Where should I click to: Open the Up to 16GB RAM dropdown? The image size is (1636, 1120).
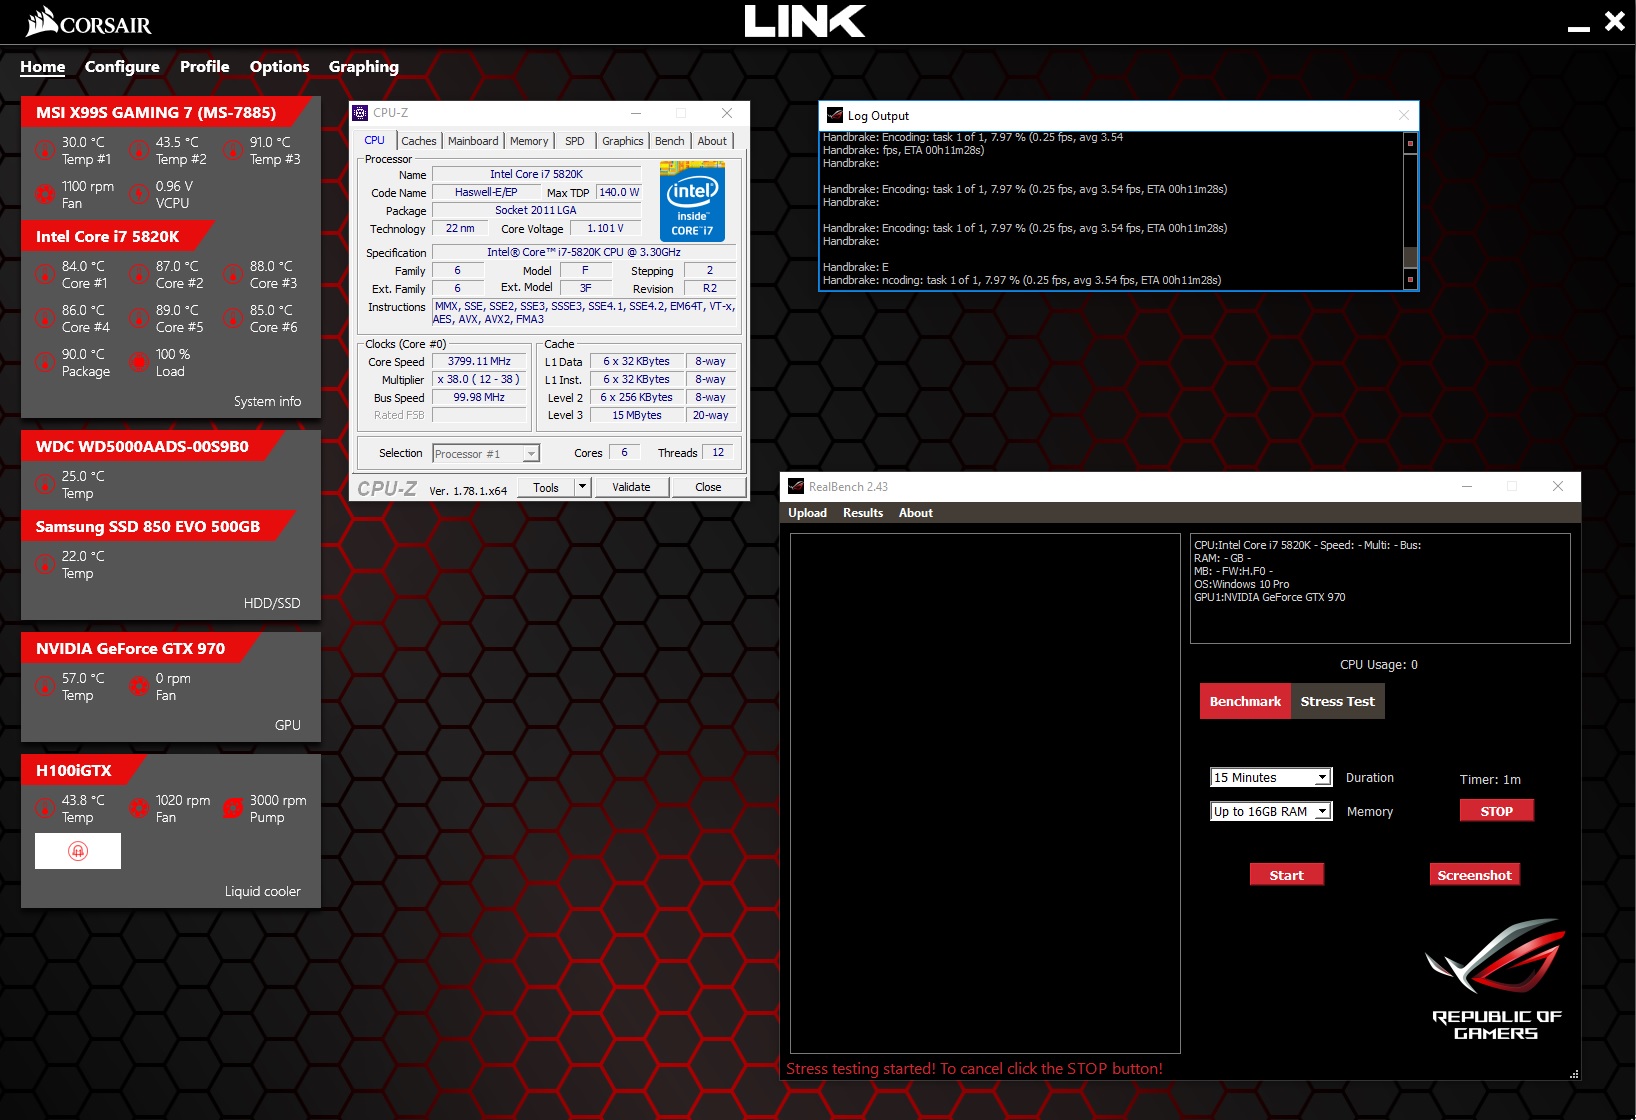pyautogui.click(x=1271, y=811)
